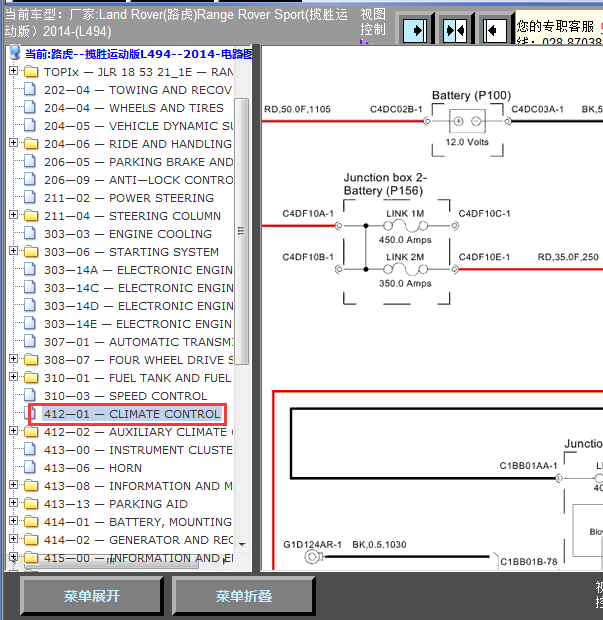Expand the 413-13 PARKING AID node
The image size is (603, 620).
click(13, 503)
